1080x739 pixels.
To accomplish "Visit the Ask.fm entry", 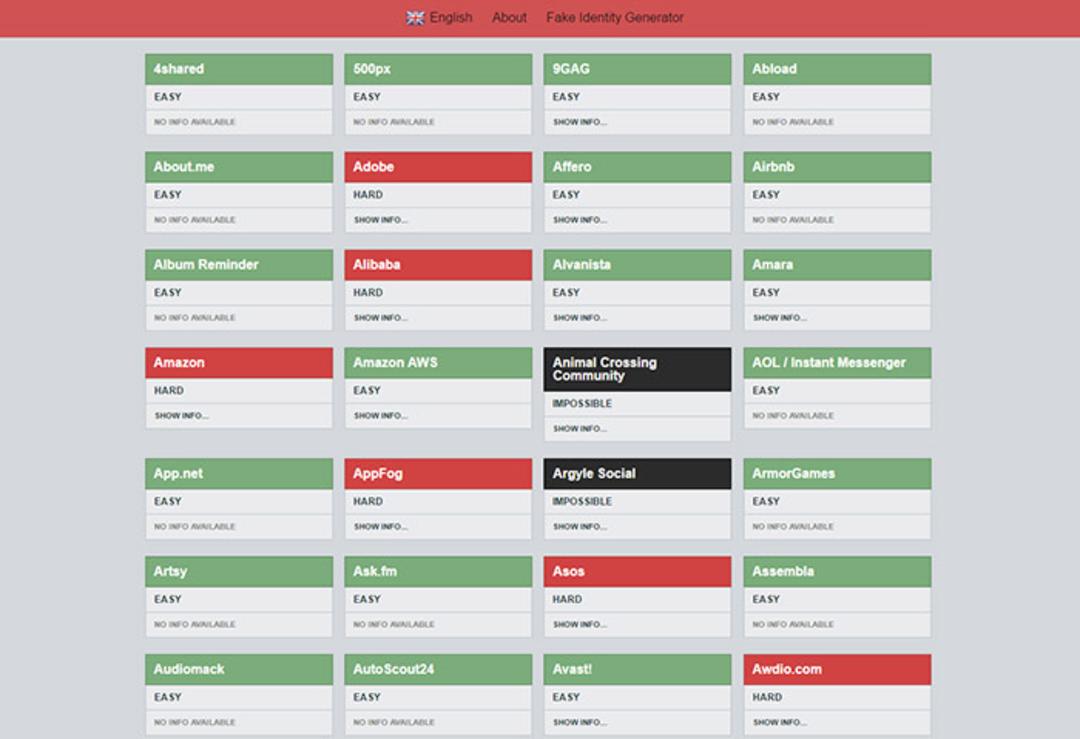I will [x=375, y=571].
